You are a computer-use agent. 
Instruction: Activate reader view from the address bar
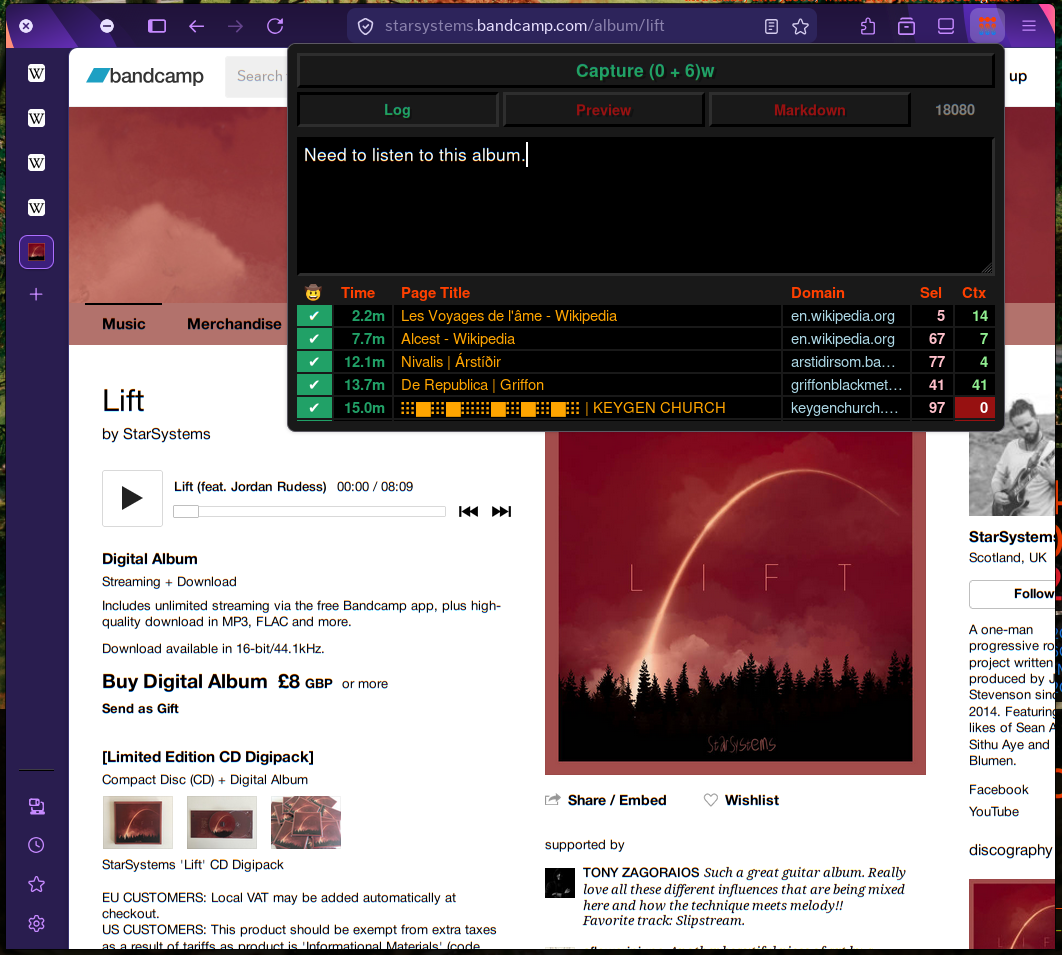tap(770, 26)
